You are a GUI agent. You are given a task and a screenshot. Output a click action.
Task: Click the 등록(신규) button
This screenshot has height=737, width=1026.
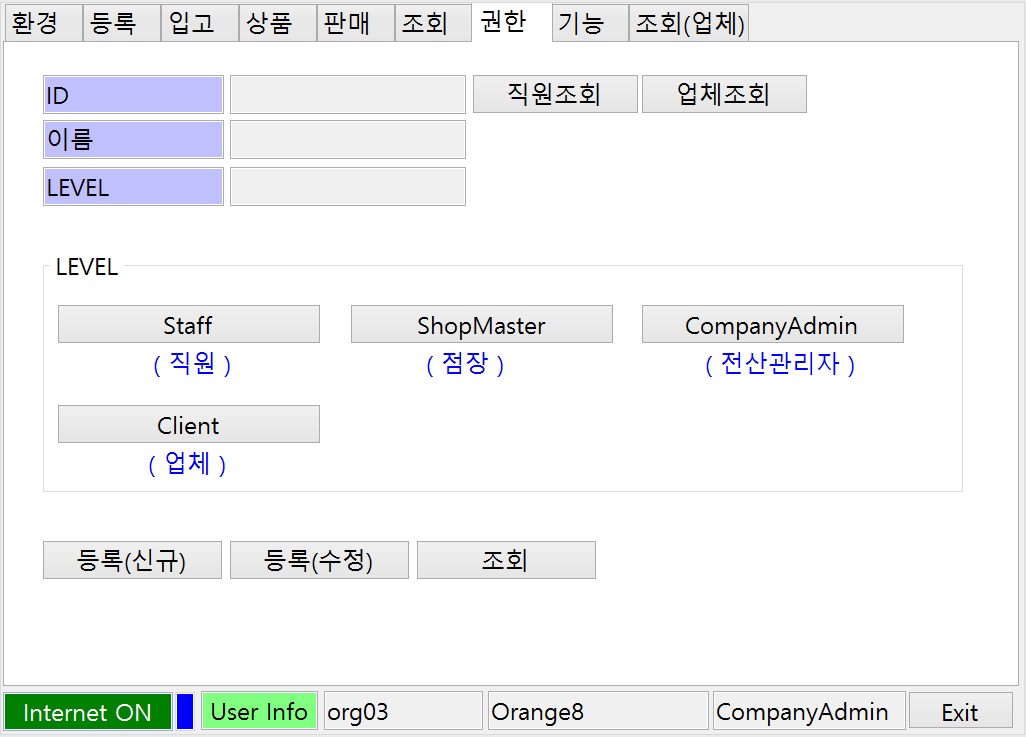click(x=132, y=560)
